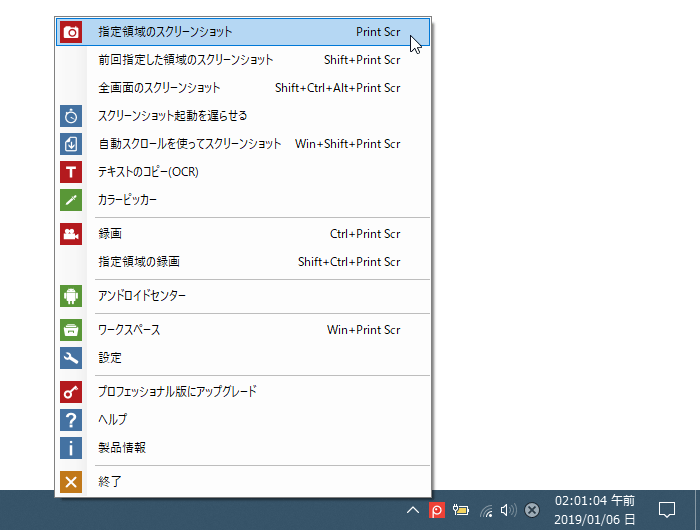Click the orange X exit icon

pos(71,482)
